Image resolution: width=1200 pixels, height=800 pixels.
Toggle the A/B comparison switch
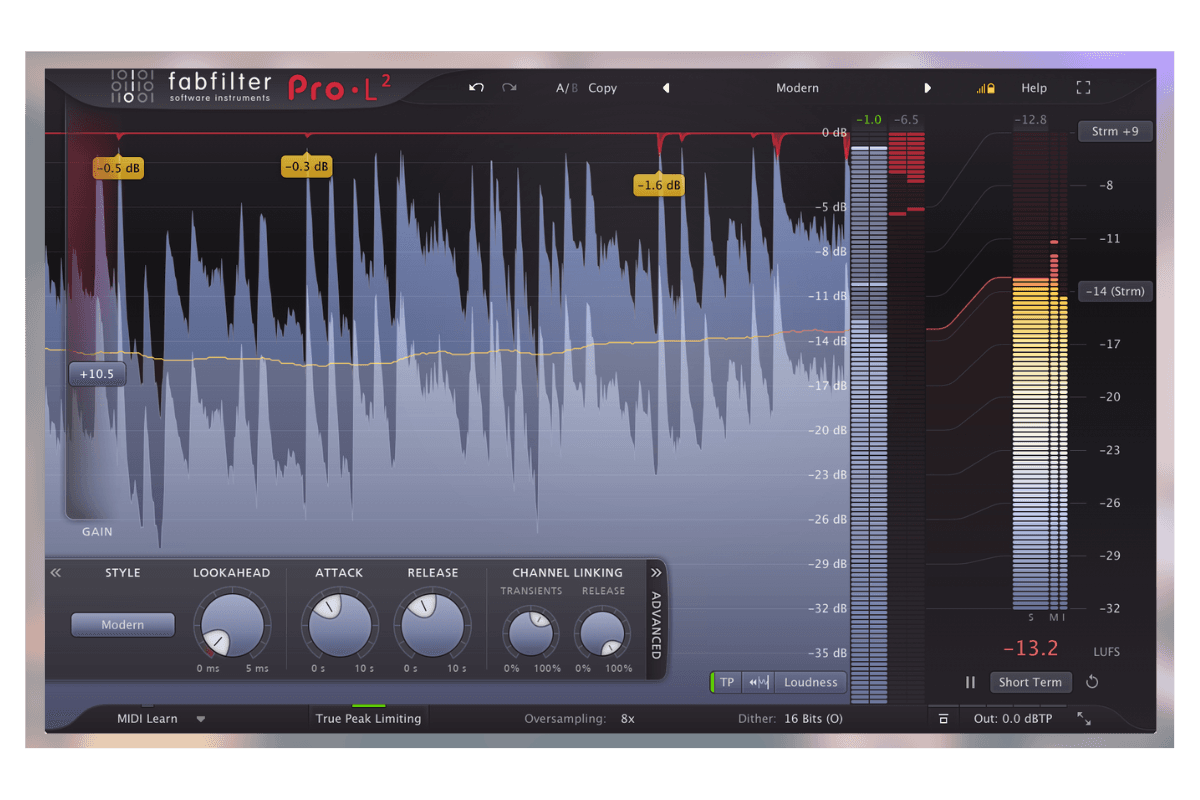567,88
